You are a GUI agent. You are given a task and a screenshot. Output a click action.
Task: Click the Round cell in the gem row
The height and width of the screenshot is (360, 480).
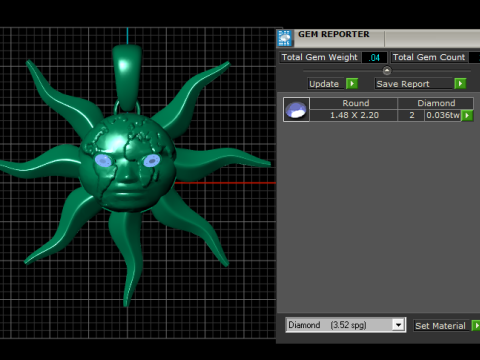[x=355, y=103]
